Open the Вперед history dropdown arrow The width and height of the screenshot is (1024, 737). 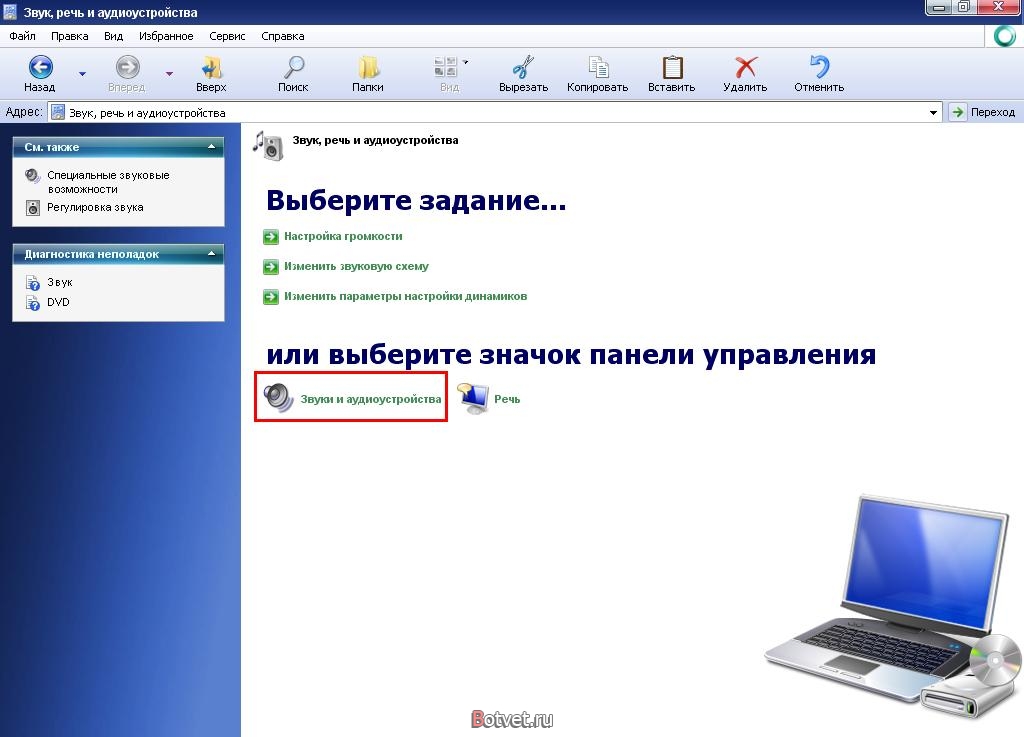(x=169, y=74)
